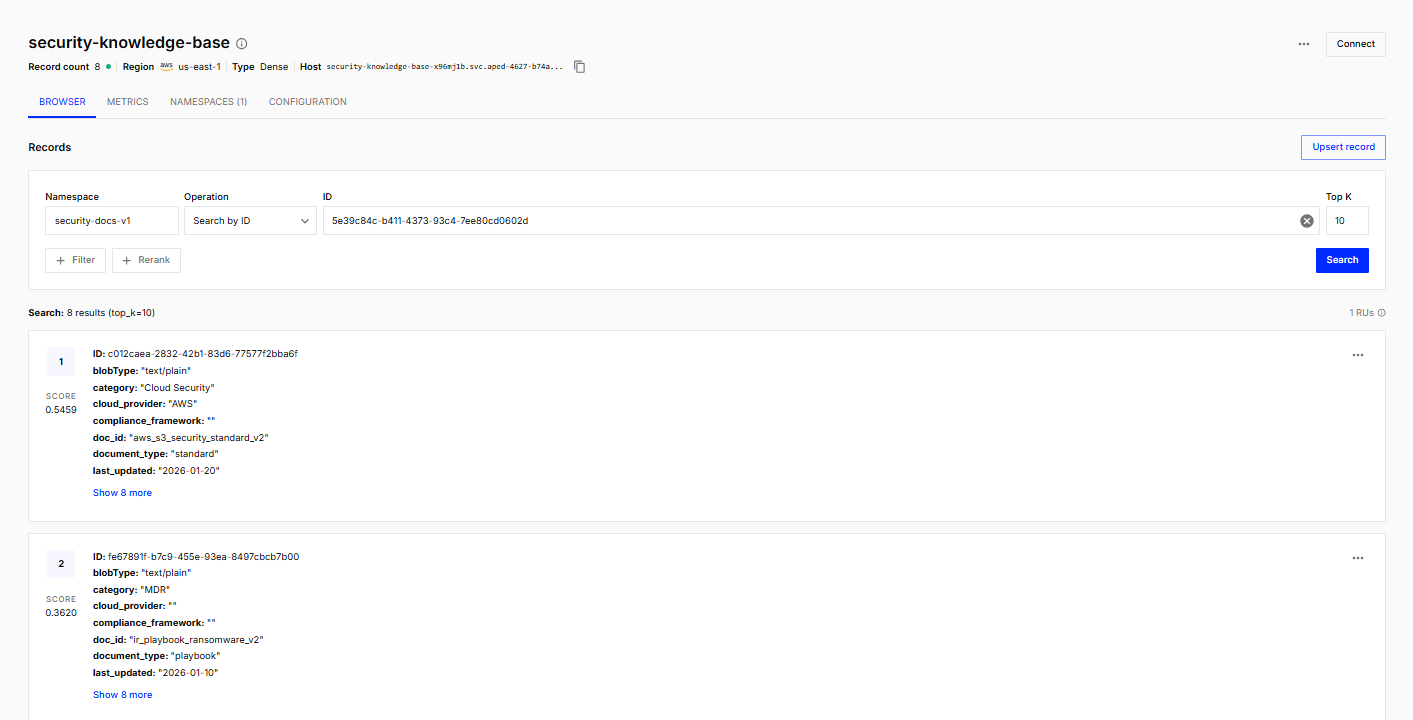Run the Search button

[x=1342, y=260]
